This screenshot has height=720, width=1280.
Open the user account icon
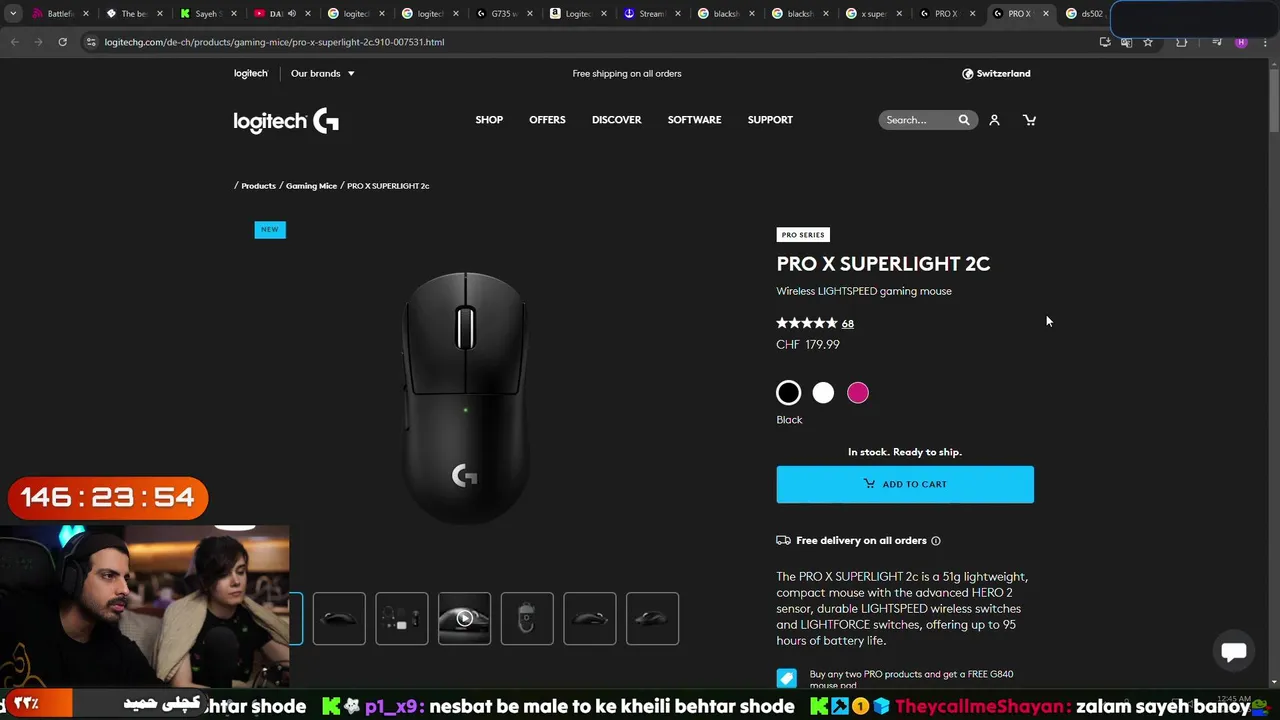click(x=994, y=120)
